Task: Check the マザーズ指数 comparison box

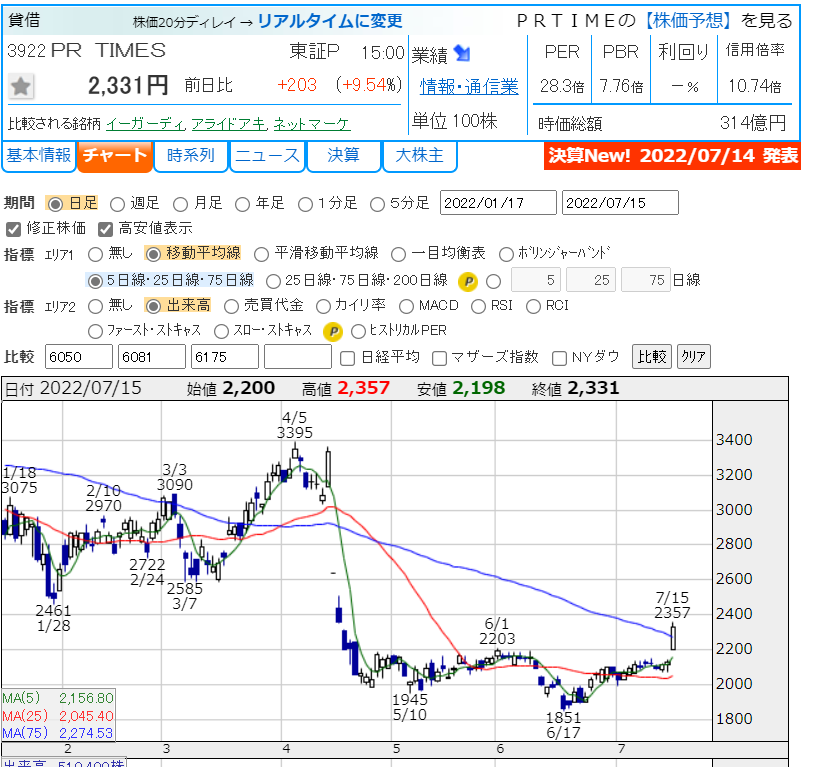Action: pos(439,358)
